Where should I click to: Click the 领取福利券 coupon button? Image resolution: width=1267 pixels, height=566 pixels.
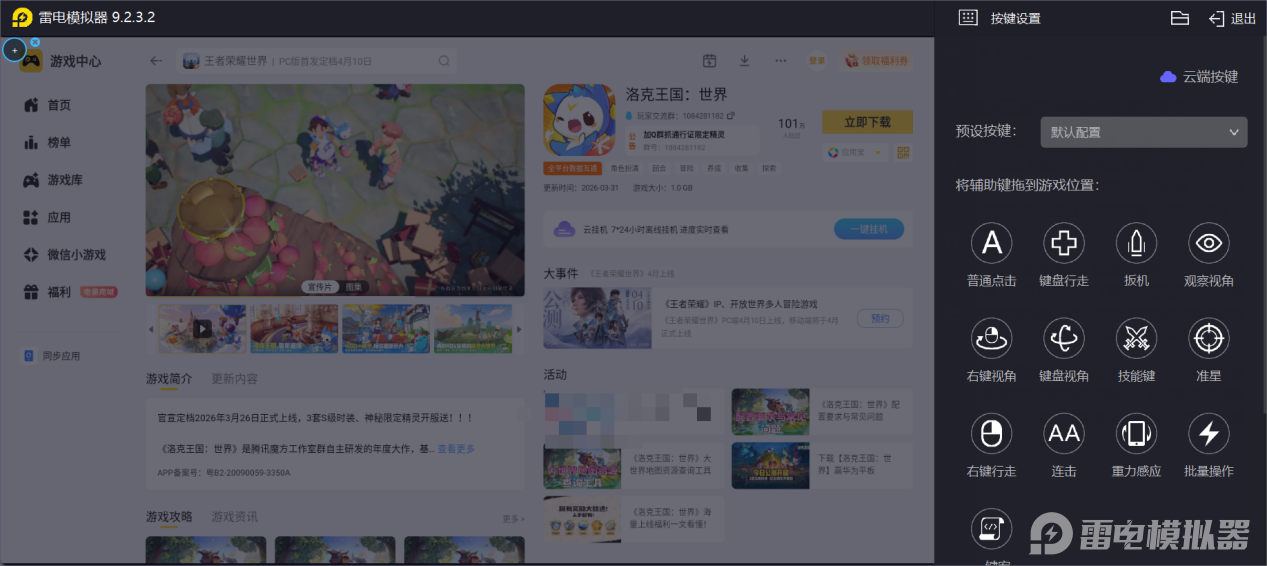tap(877, 61)
